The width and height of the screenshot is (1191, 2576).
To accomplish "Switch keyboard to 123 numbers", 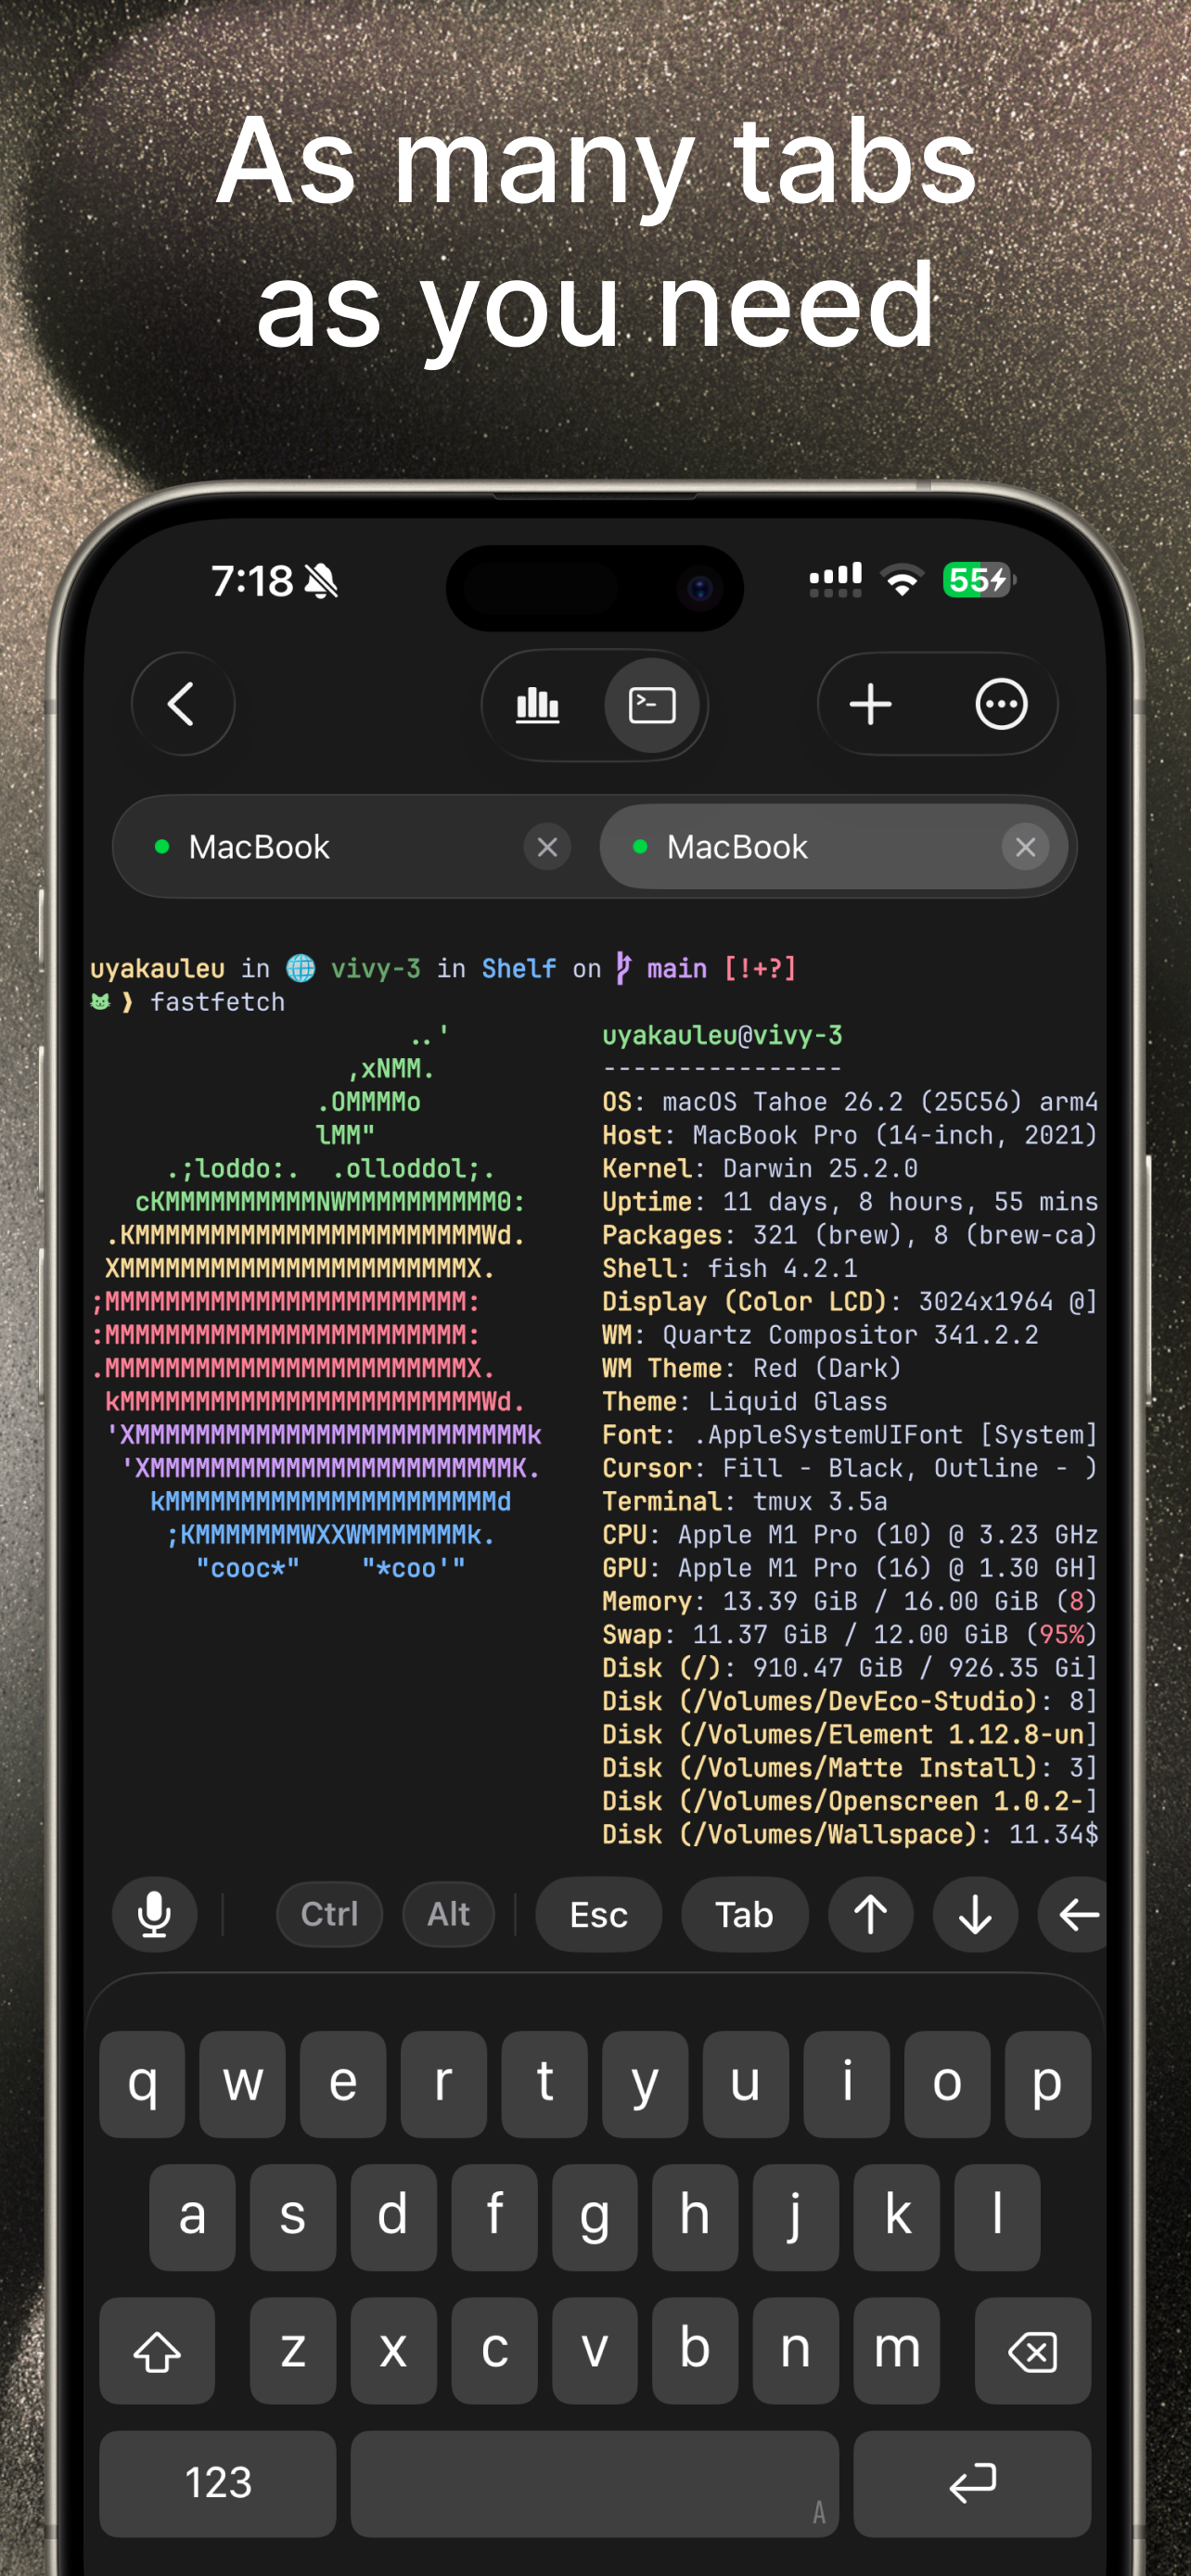I will coord(218,2483).
